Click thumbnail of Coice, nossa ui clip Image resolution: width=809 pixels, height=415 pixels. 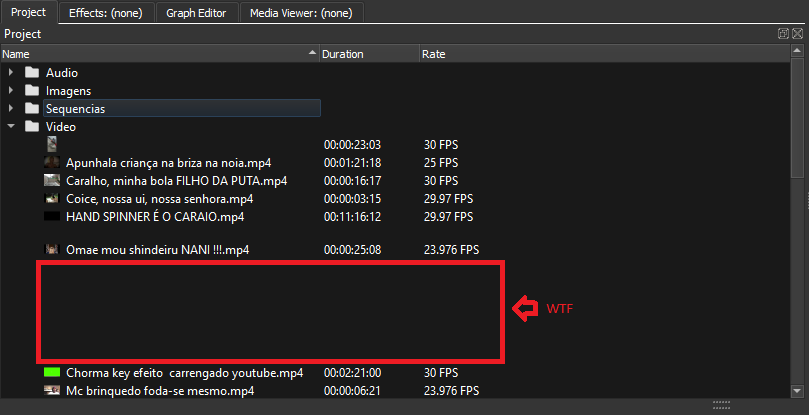(52, 198)
